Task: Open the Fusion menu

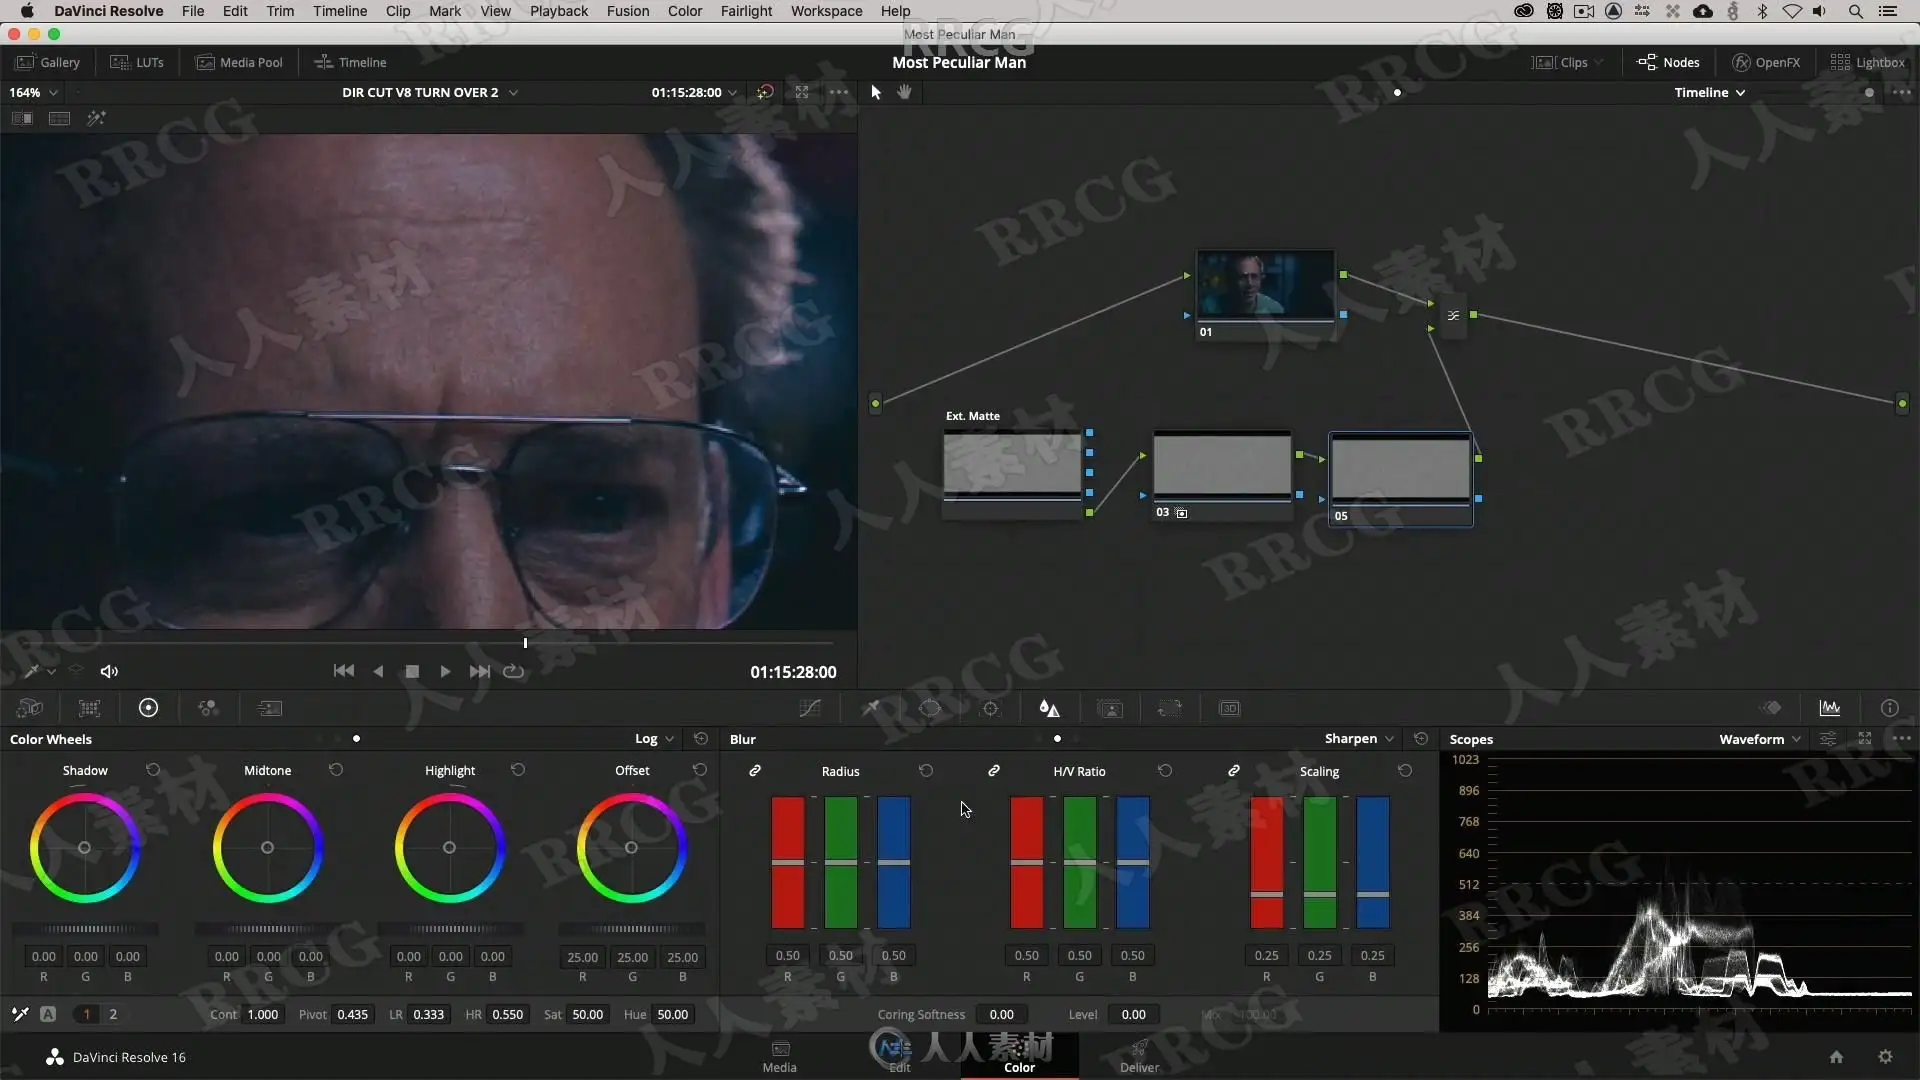Action: click(627, 11)
